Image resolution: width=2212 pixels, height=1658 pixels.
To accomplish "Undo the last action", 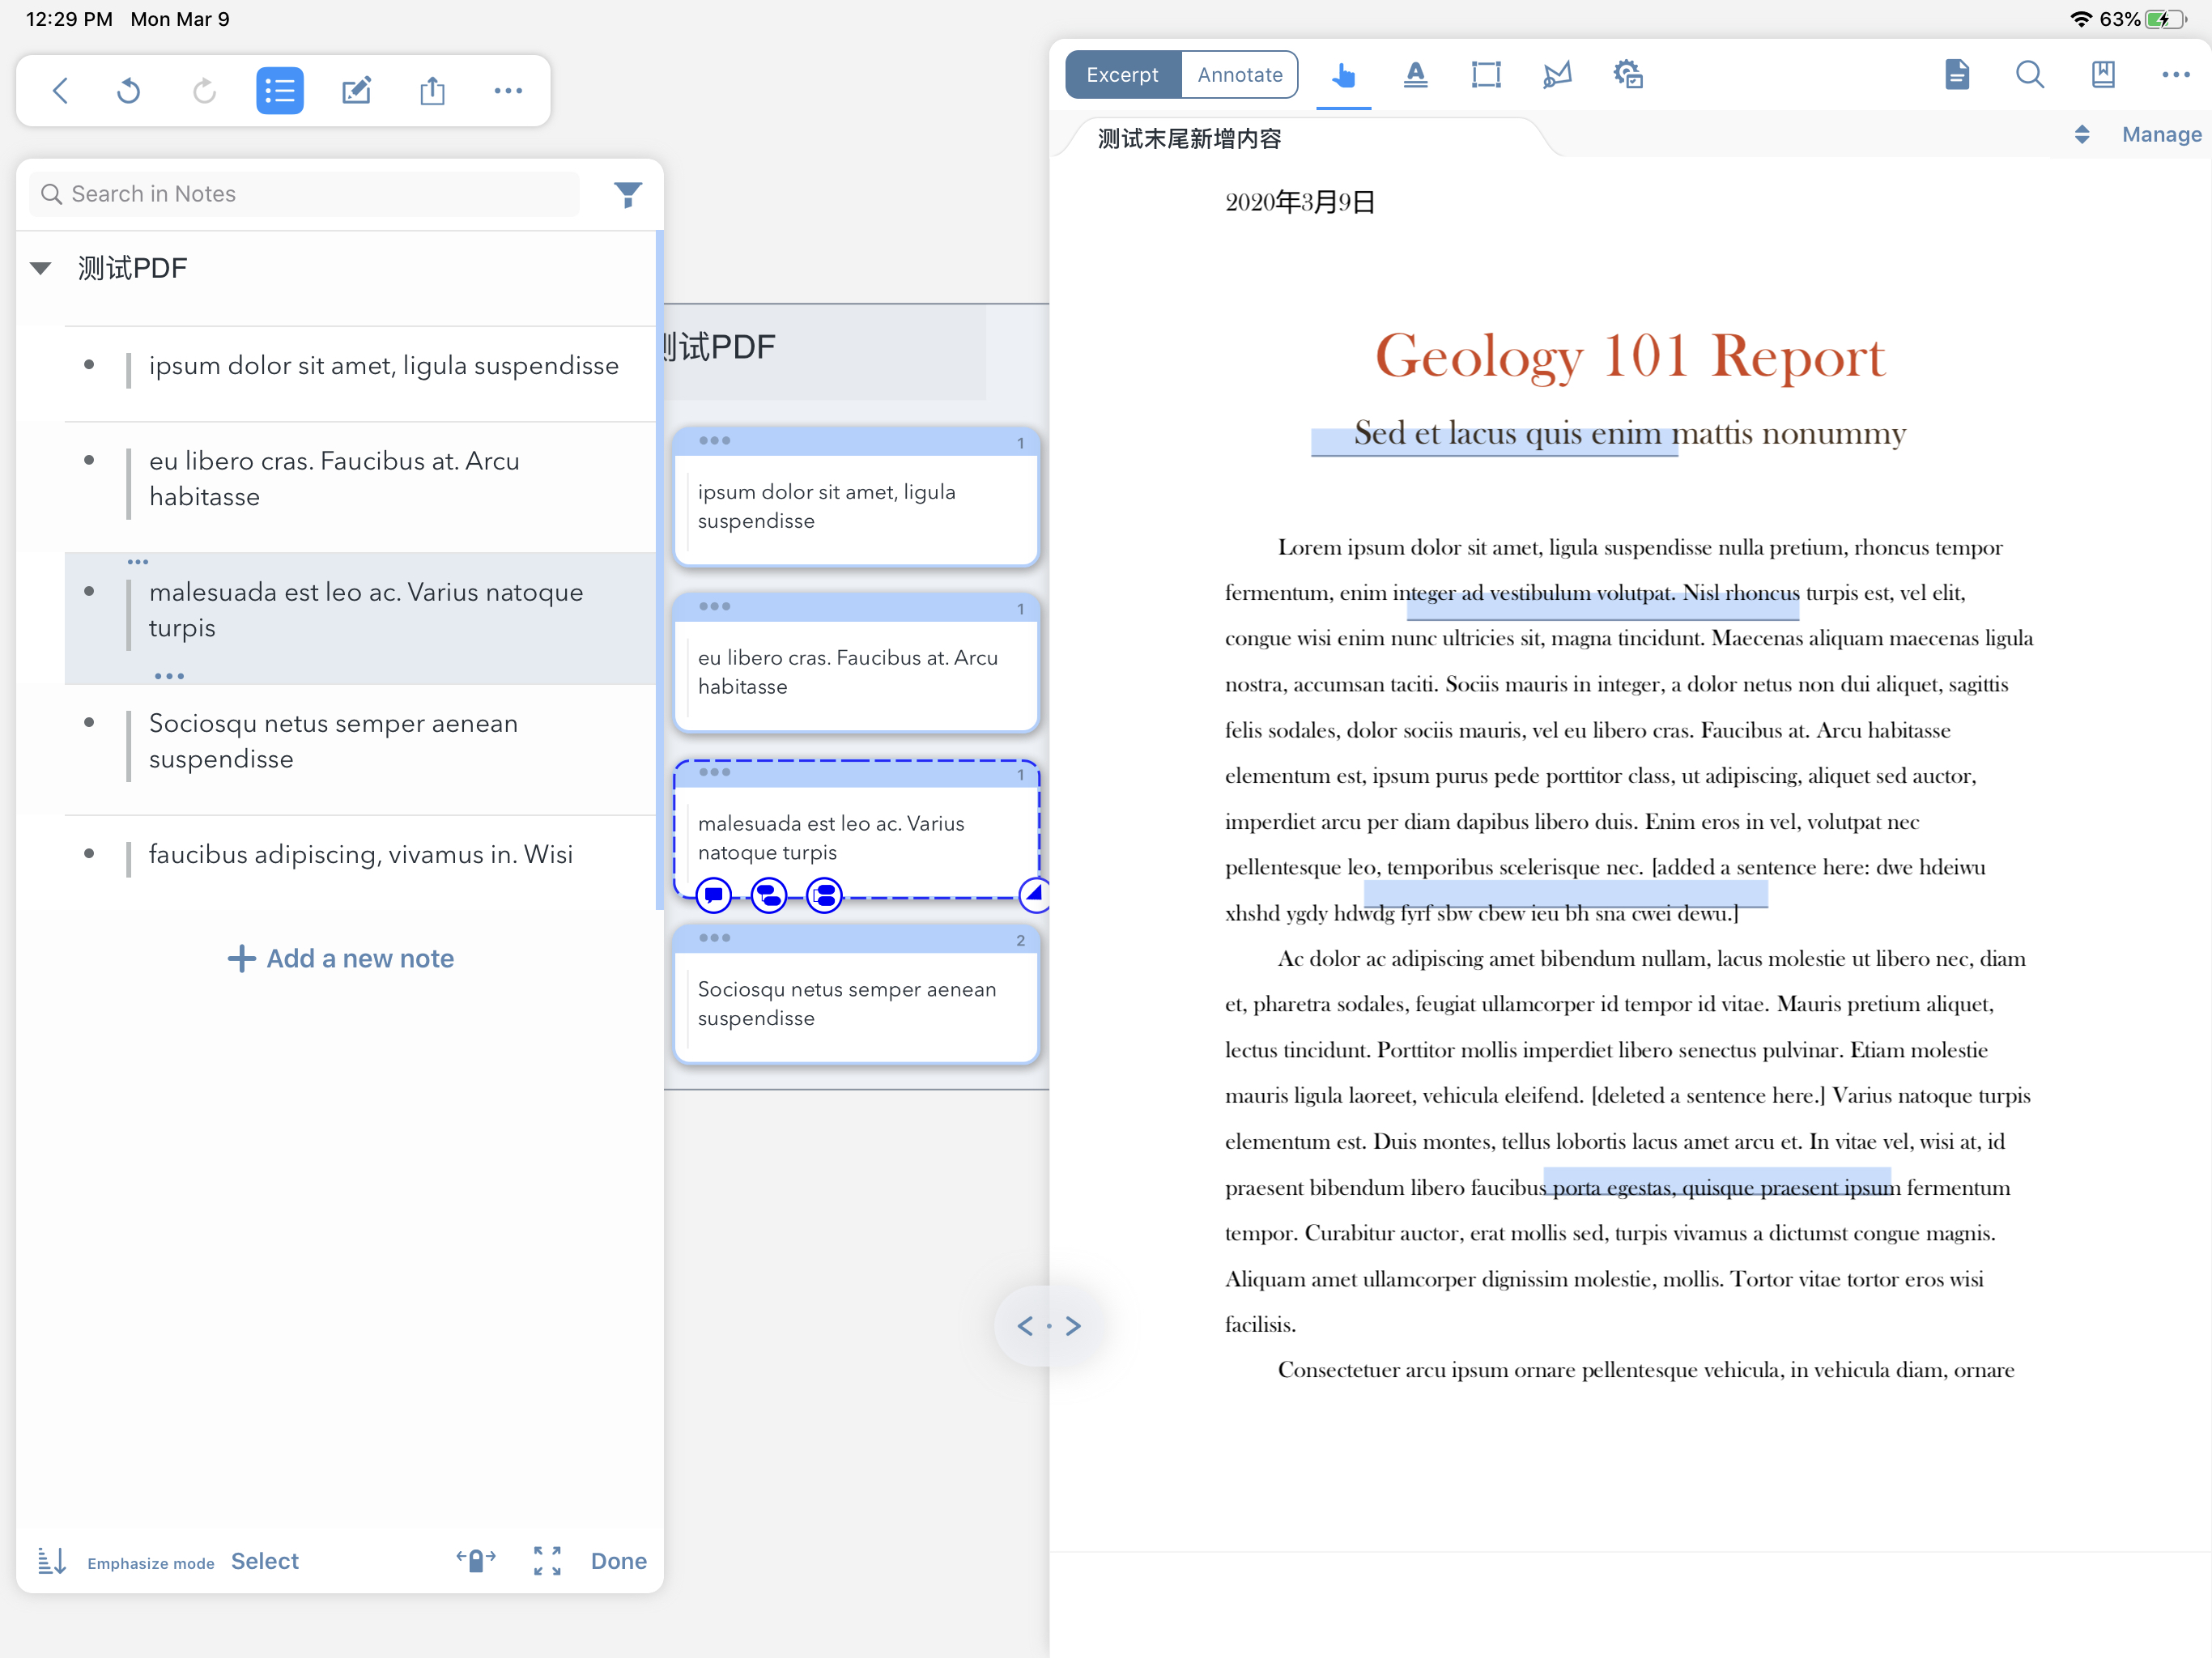I will point(129,91).
